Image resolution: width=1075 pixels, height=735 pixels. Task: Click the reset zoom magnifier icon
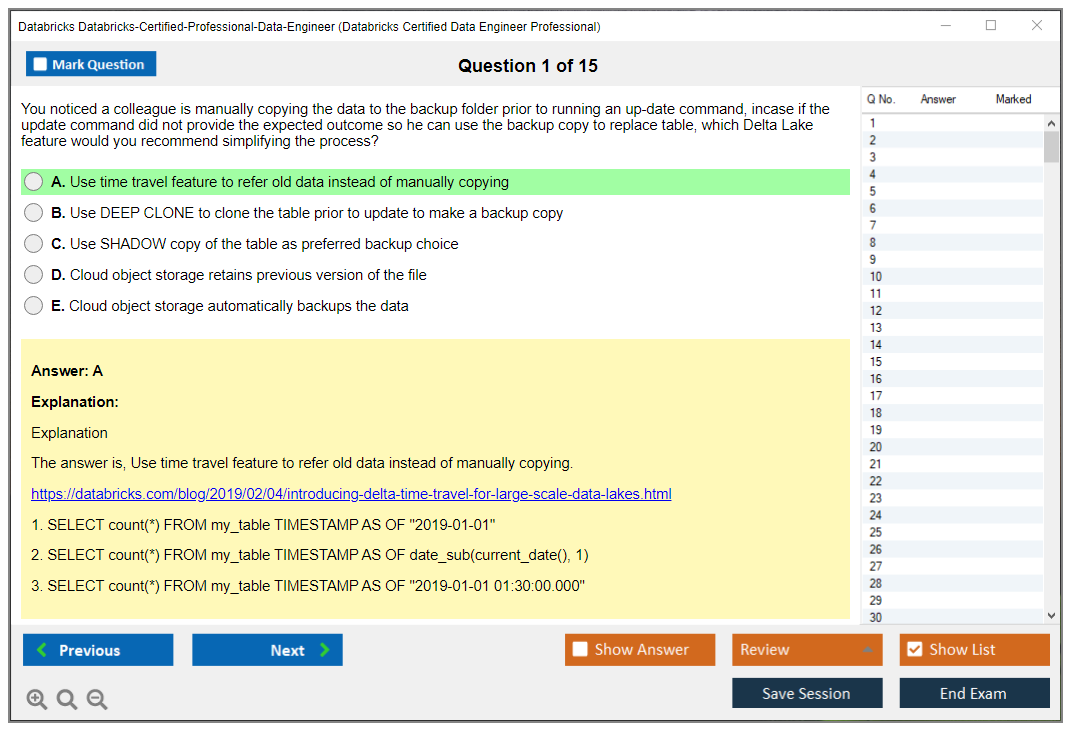[67, 700]
